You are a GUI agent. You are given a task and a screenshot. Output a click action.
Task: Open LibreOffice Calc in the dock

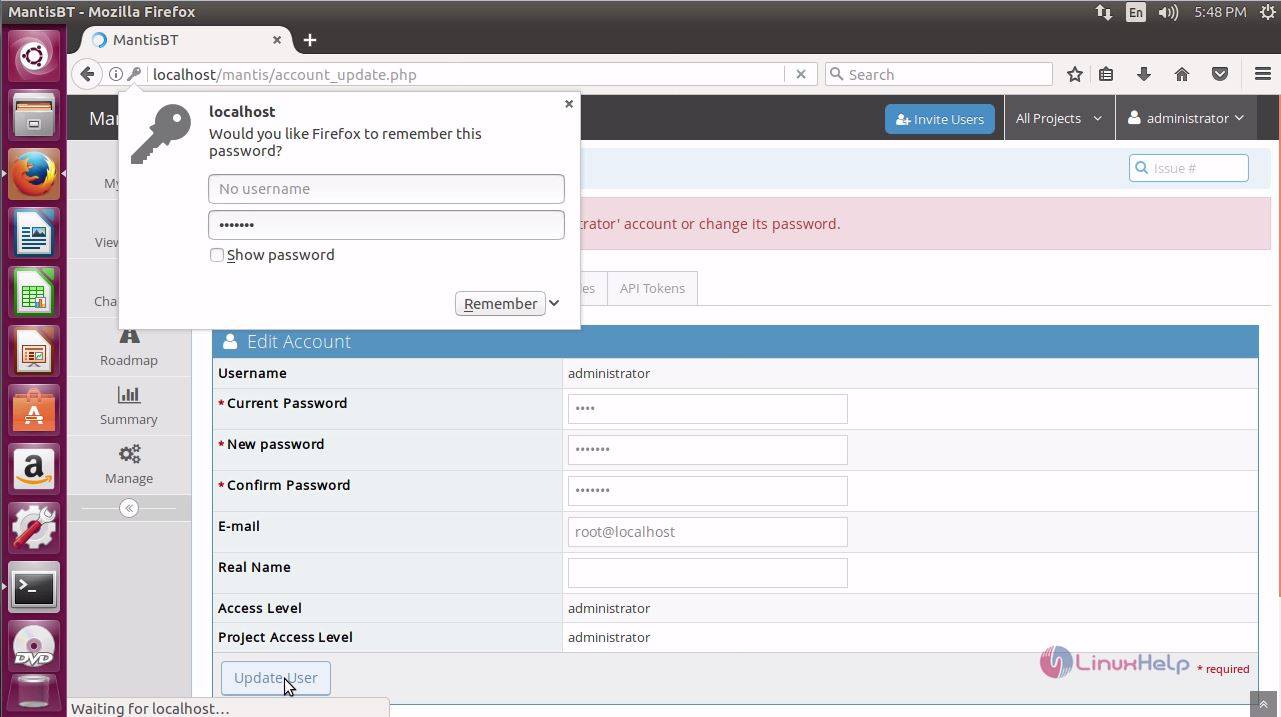tap(34, 292)
